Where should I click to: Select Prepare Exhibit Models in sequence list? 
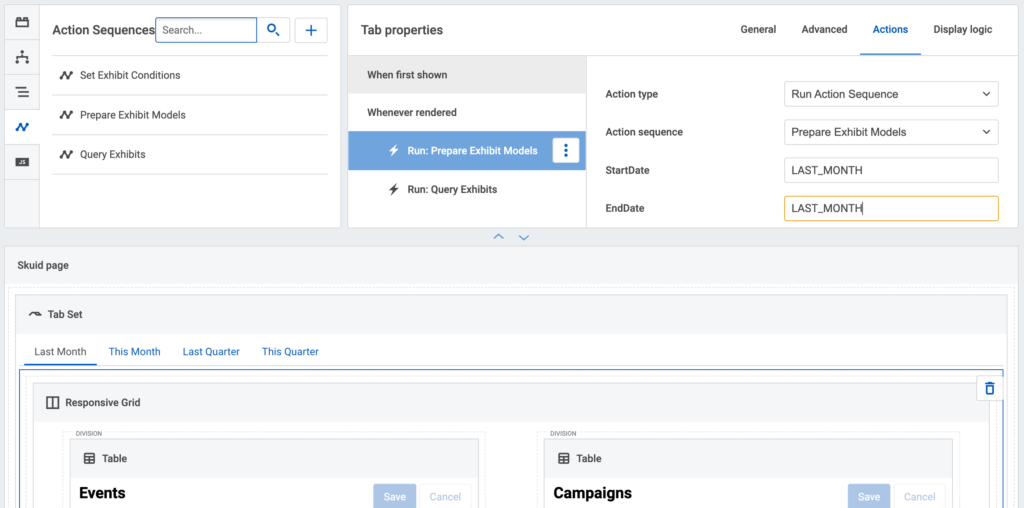[x=190, y=115]
